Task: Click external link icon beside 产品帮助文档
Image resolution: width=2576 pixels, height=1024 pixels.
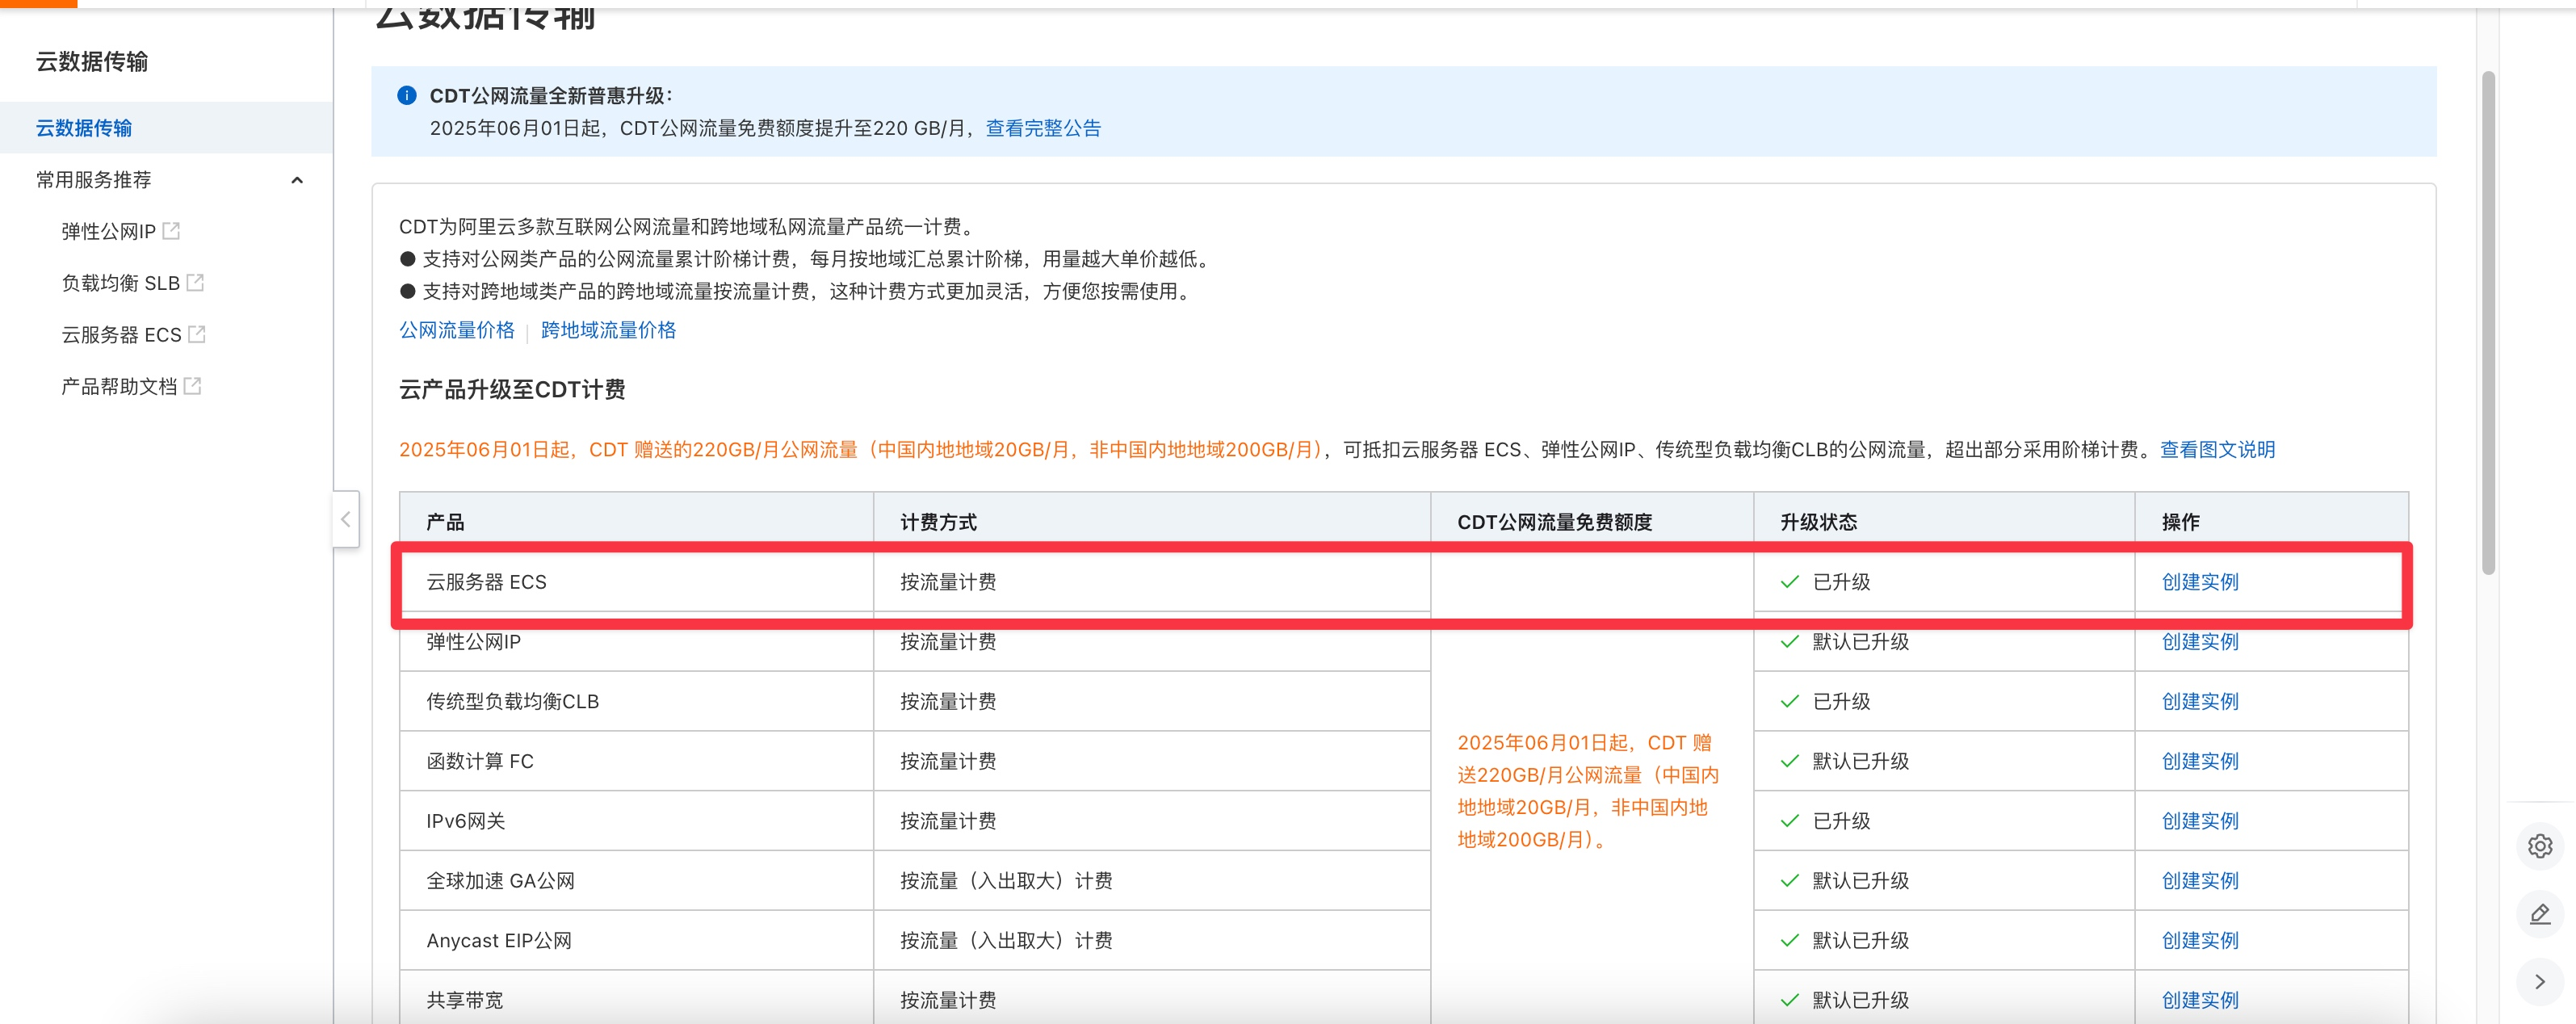Action: [x=193, y=386]
